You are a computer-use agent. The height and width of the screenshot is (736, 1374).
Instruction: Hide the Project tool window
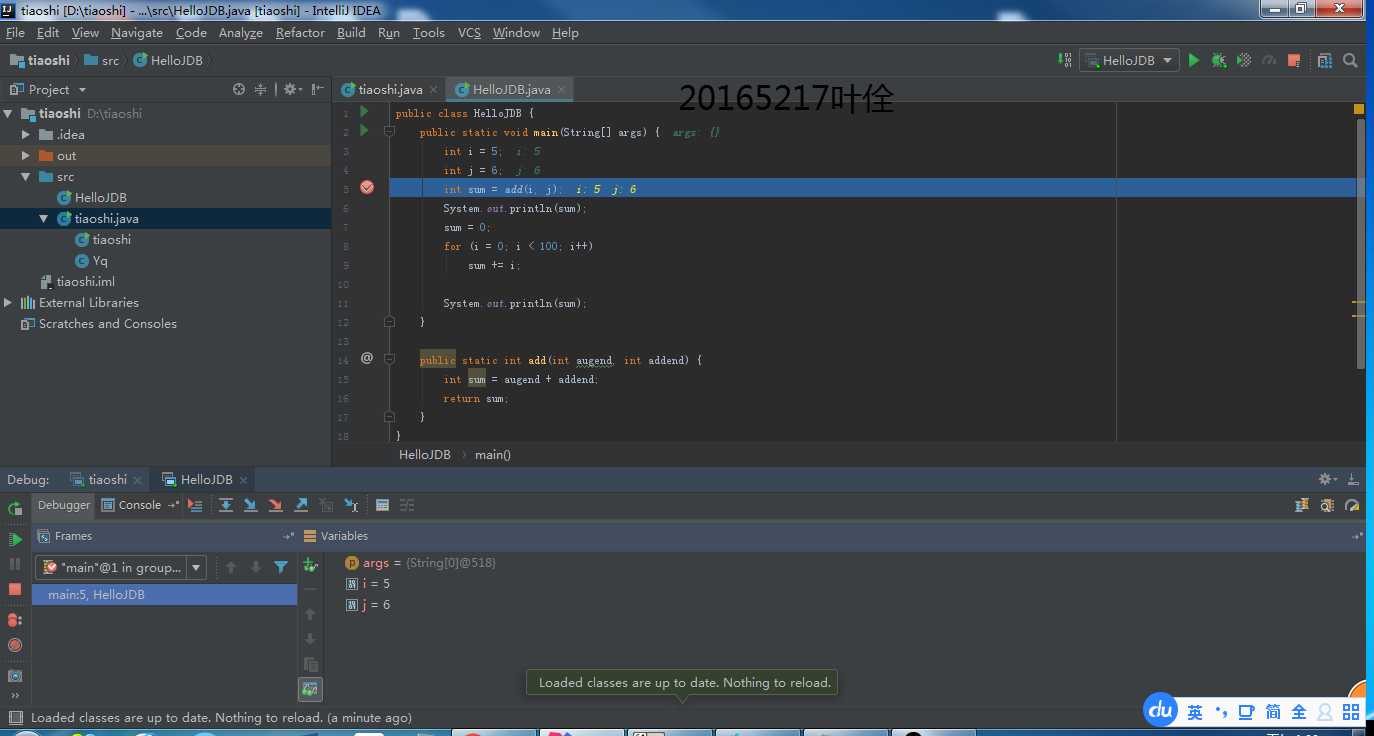click(x=318, y=89)
